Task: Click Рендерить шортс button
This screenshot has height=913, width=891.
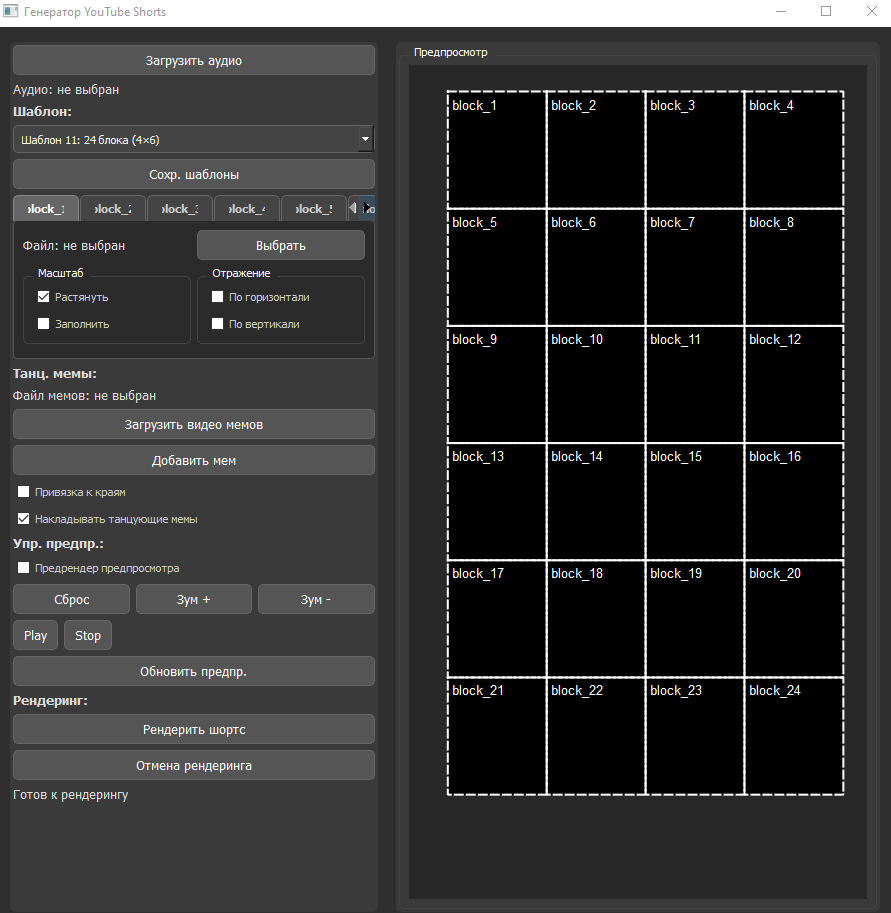Action: pos(193,730)
